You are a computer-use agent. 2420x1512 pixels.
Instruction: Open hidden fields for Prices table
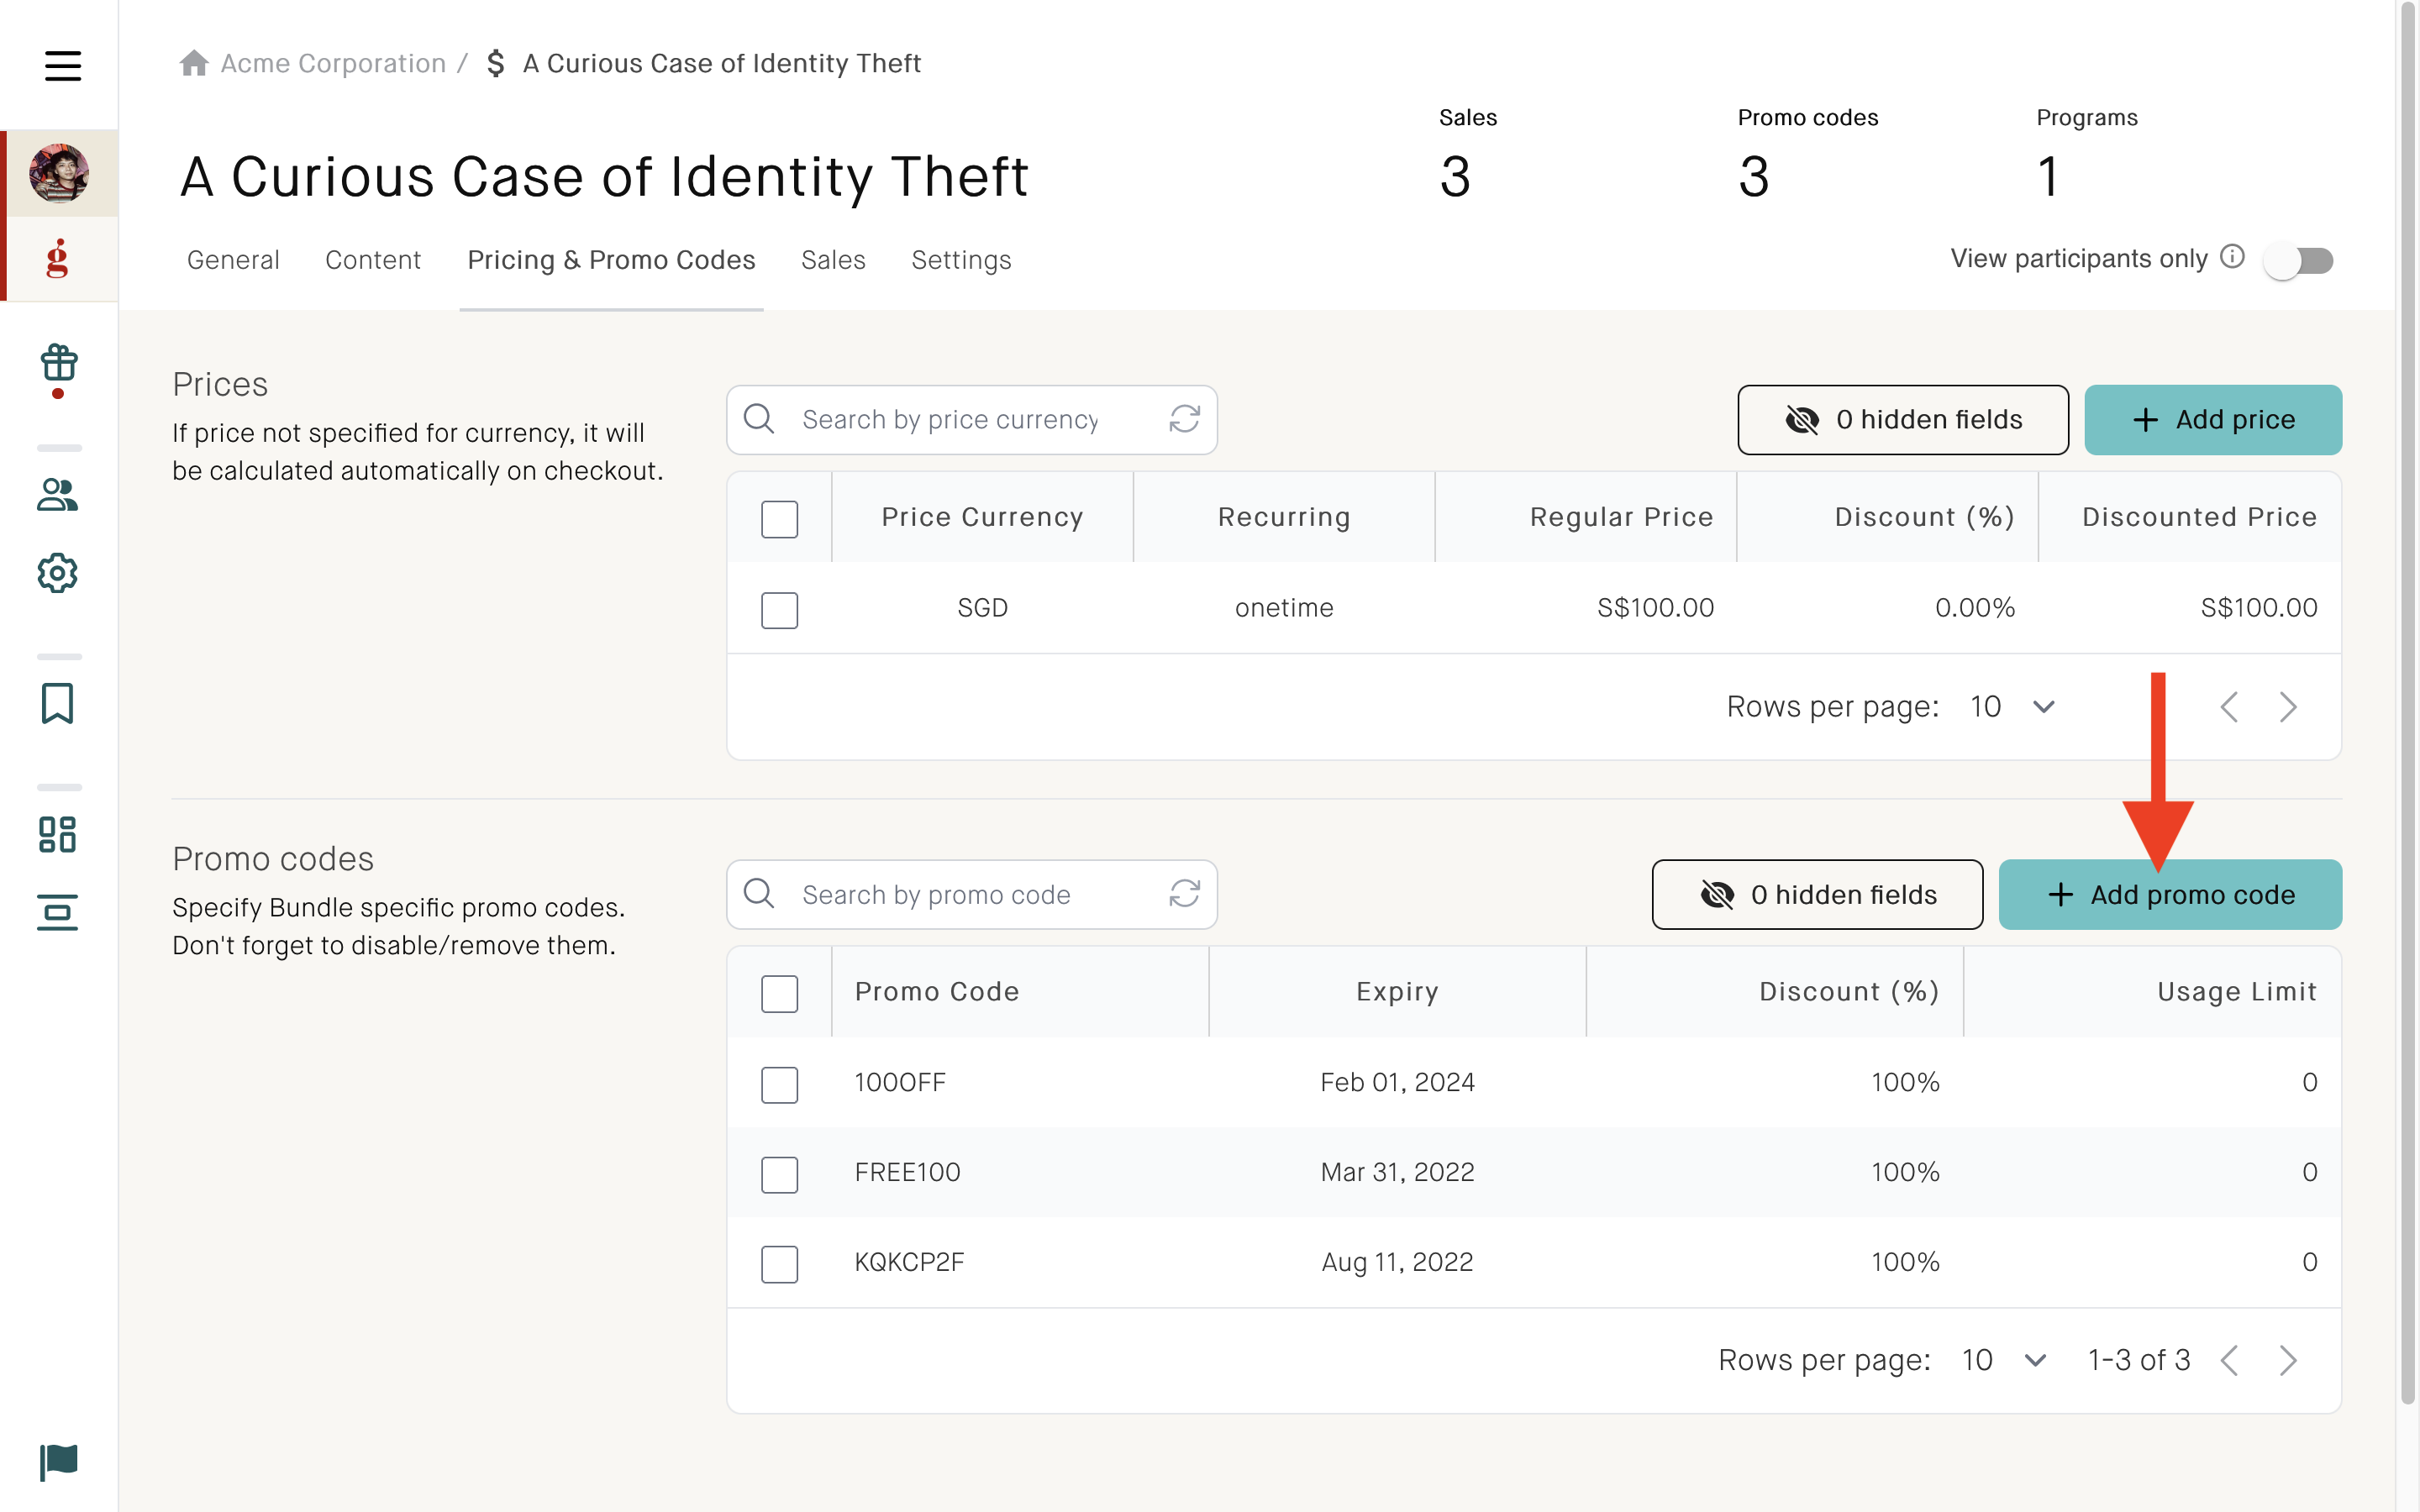click(x=1903, y=420)
